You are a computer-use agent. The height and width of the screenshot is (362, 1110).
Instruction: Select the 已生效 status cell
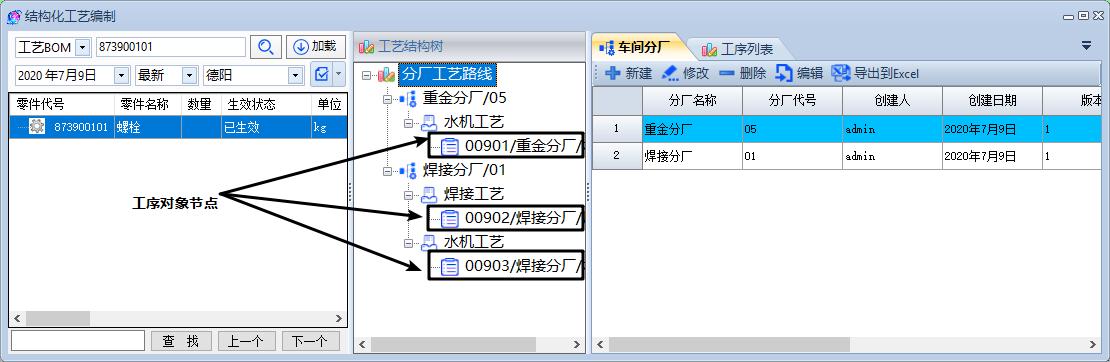click(266, 127)
